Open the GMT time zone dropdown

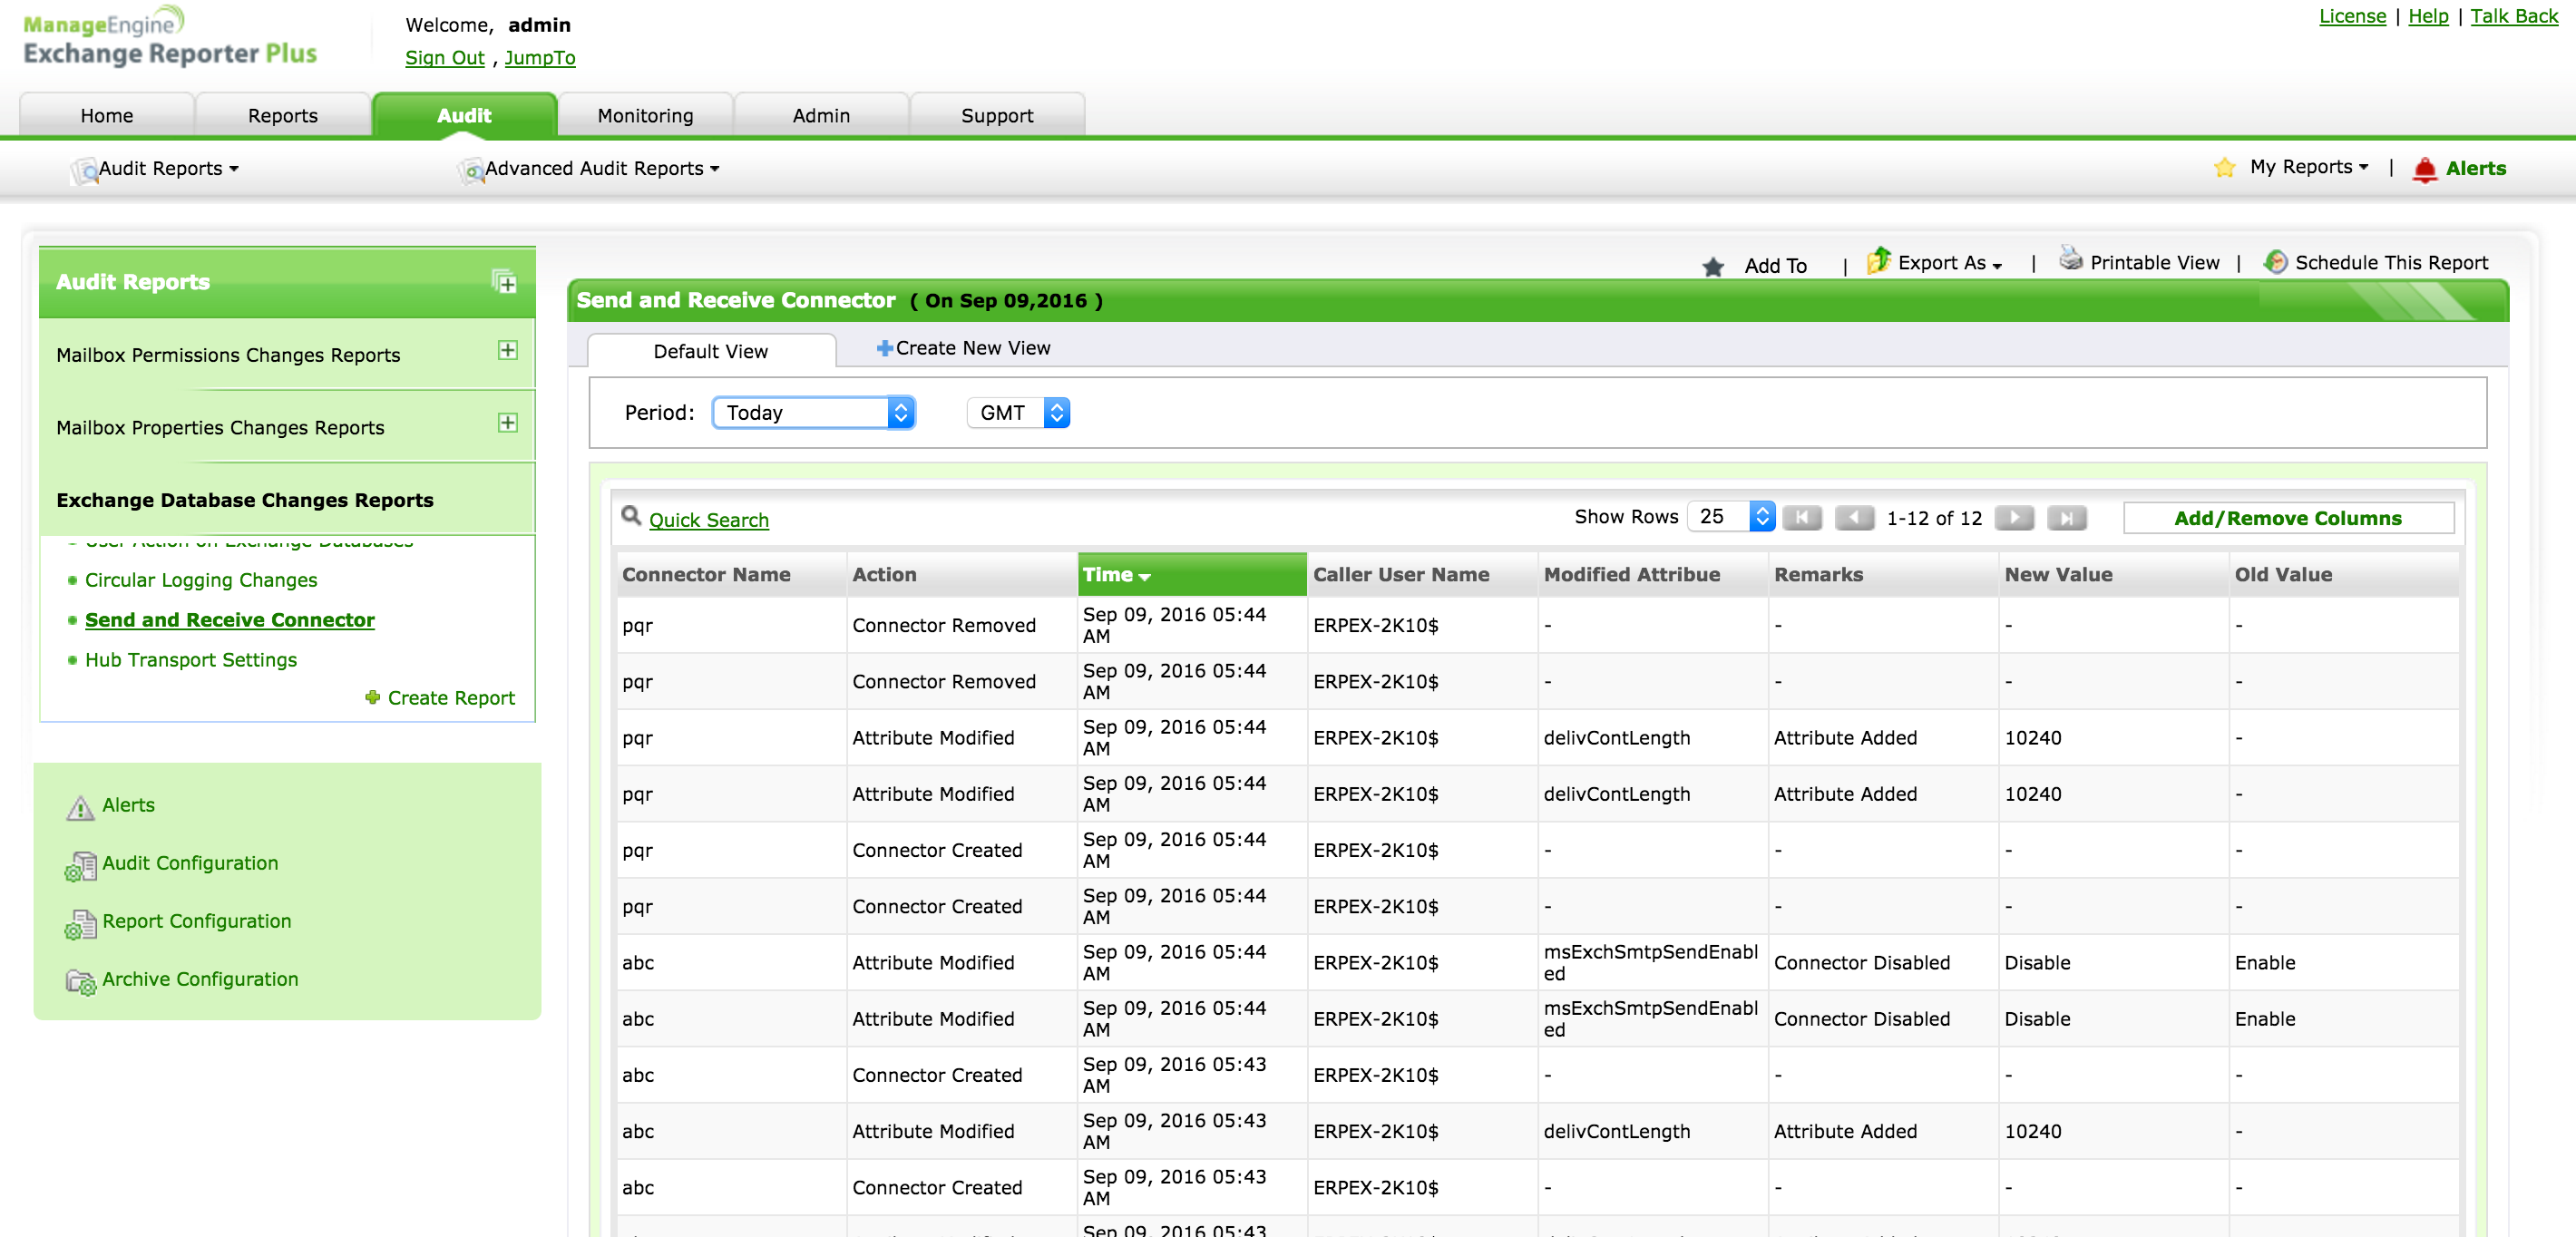coord(1018,413)
